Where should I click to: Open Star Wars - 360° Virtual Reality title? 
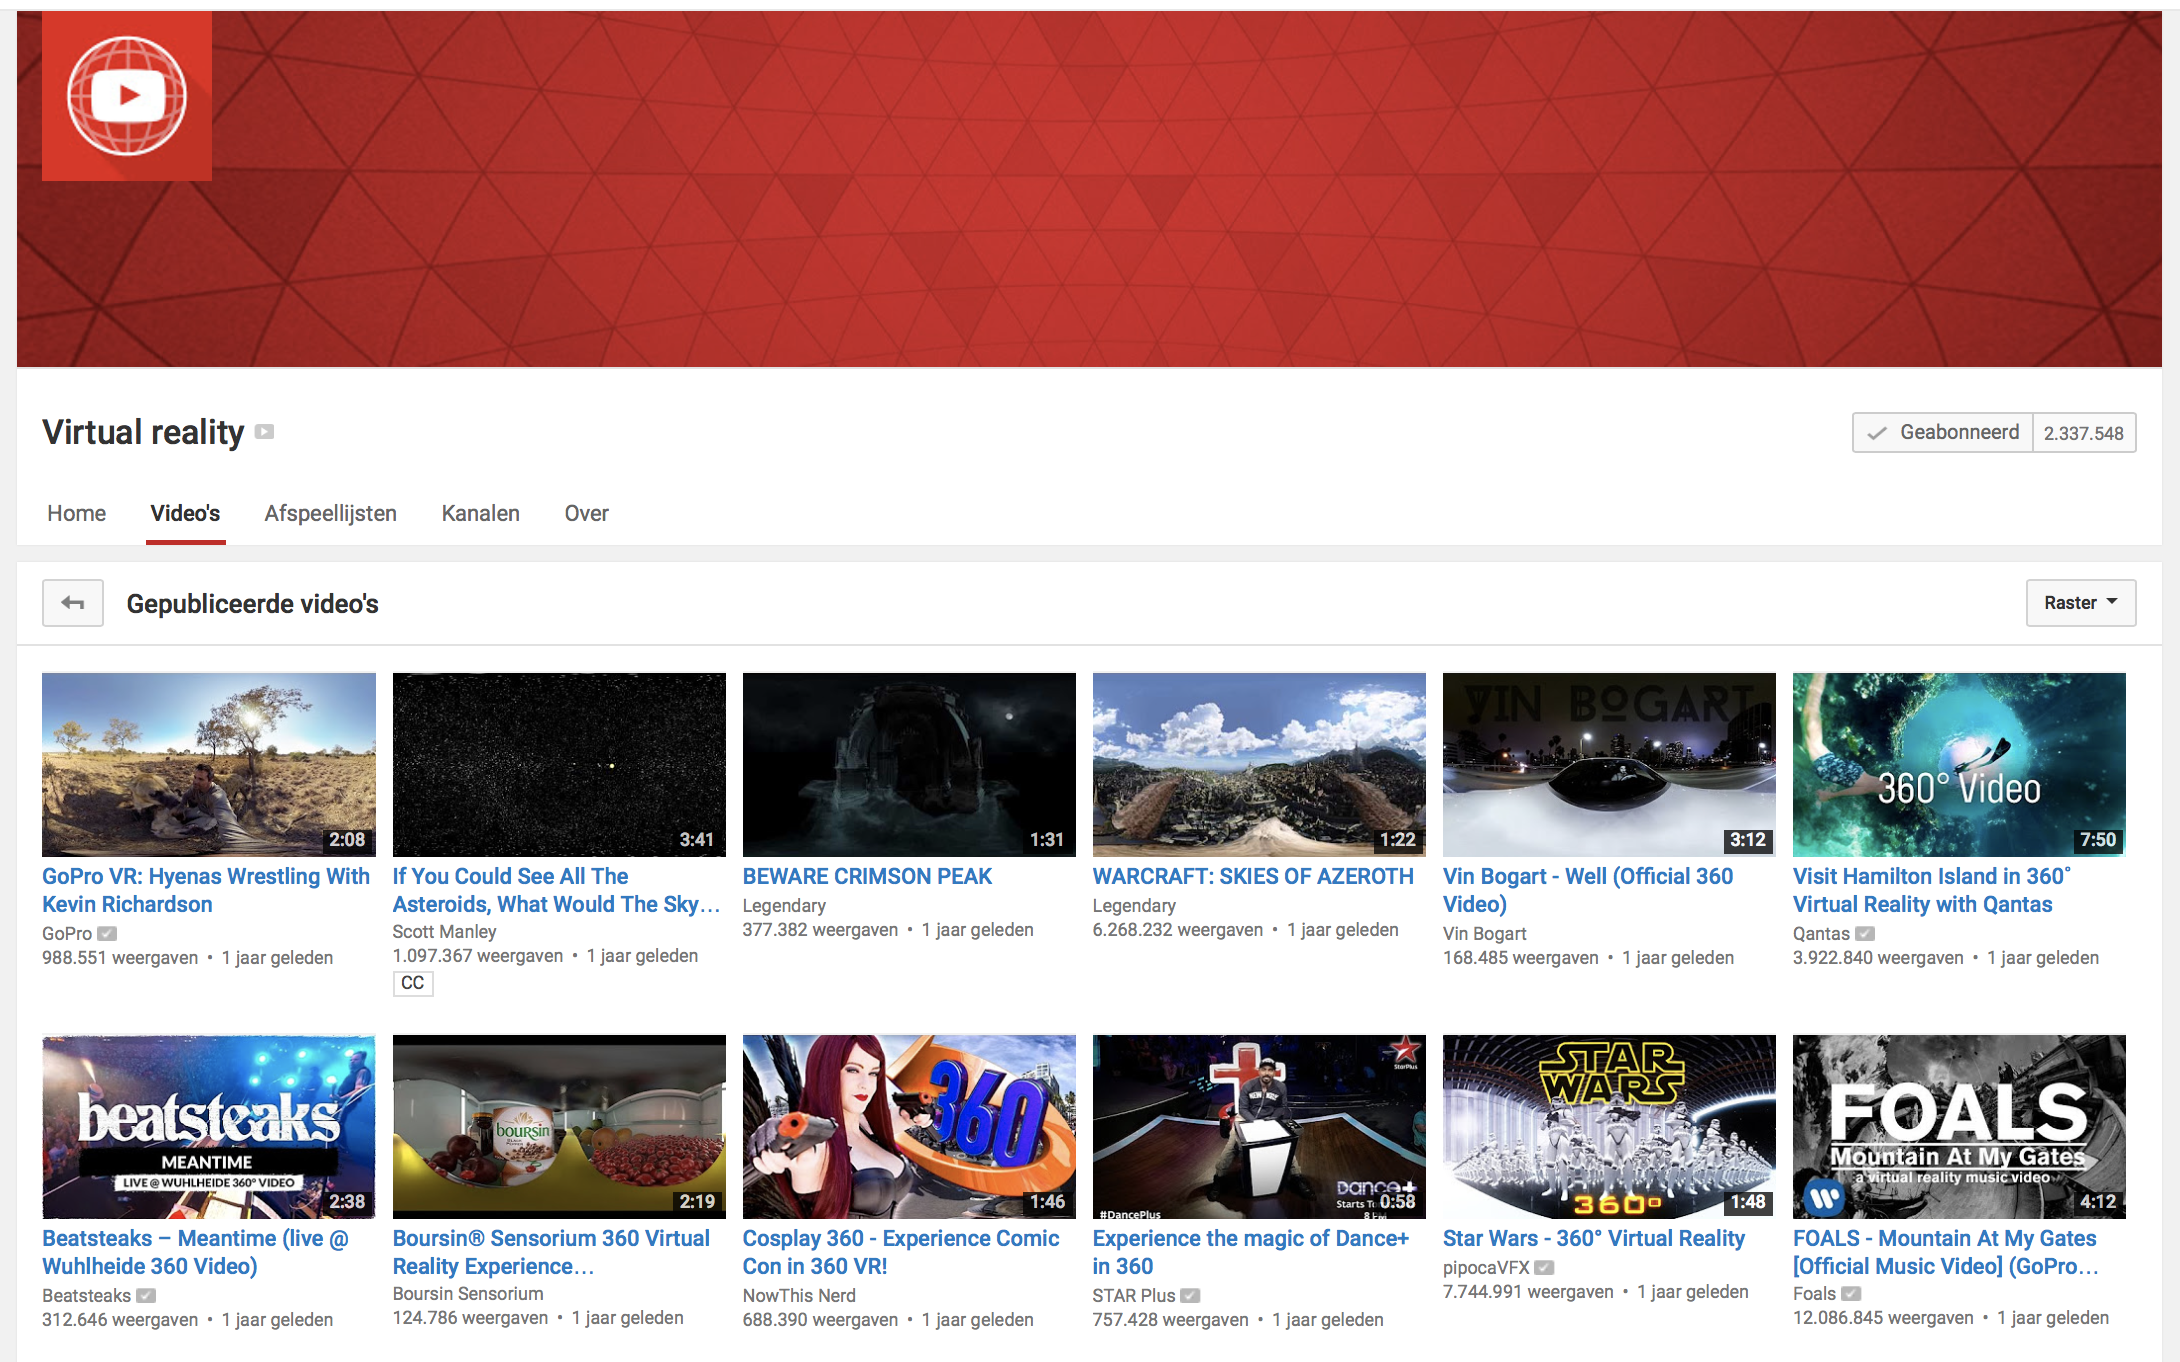(1594, 1238)
